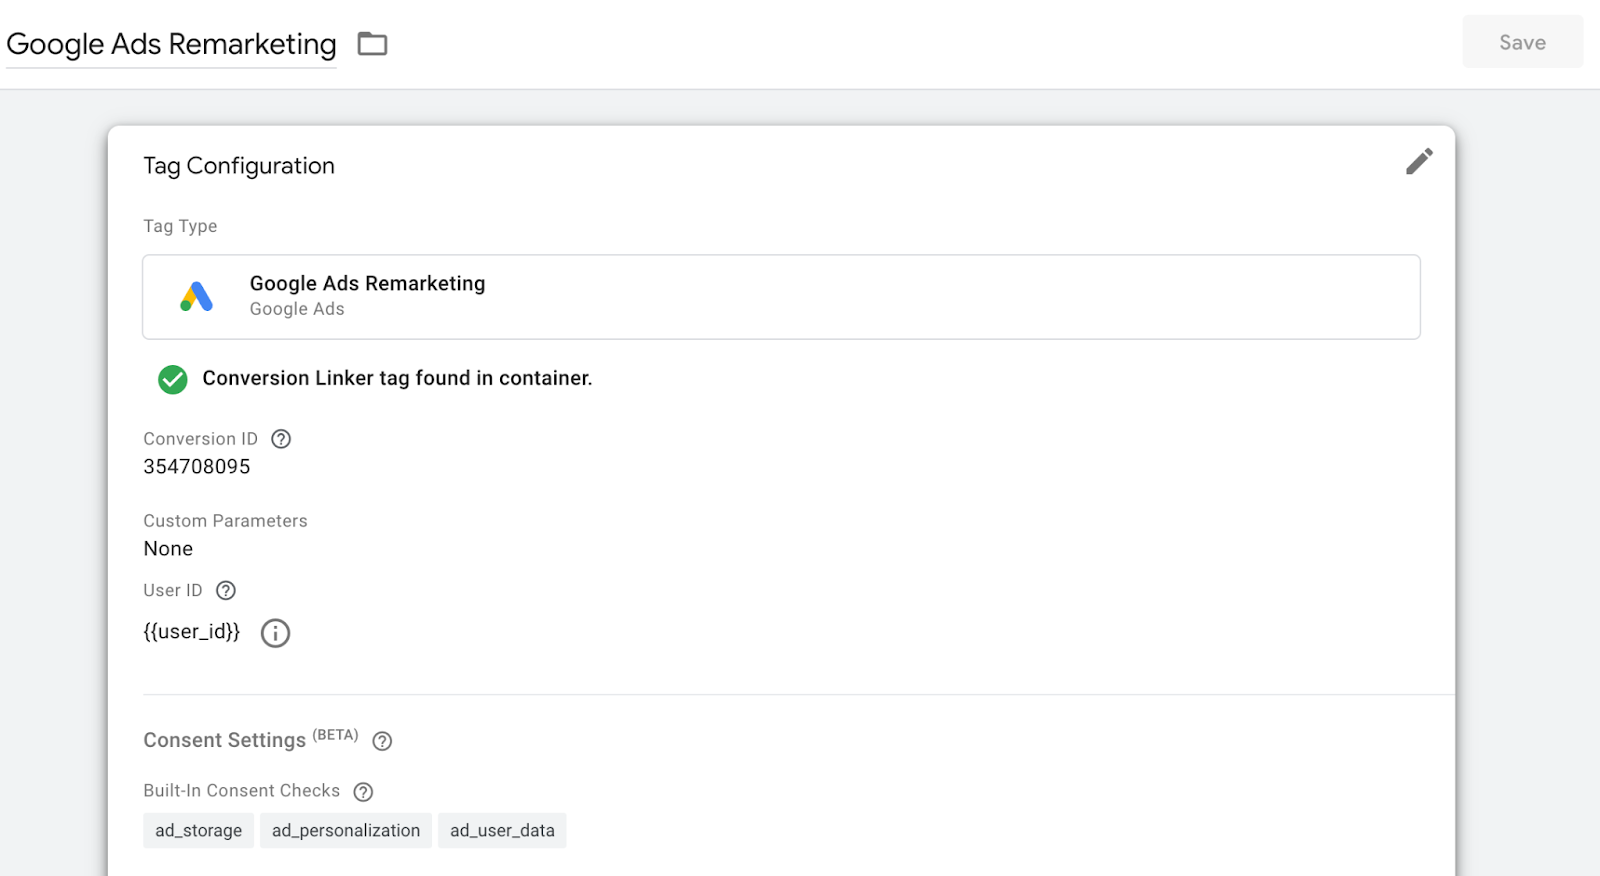This screenshot has width=1600, height=876.
Task: Click 'Conversion Linker tag found in container.' text
Action: tap(397, 378)
